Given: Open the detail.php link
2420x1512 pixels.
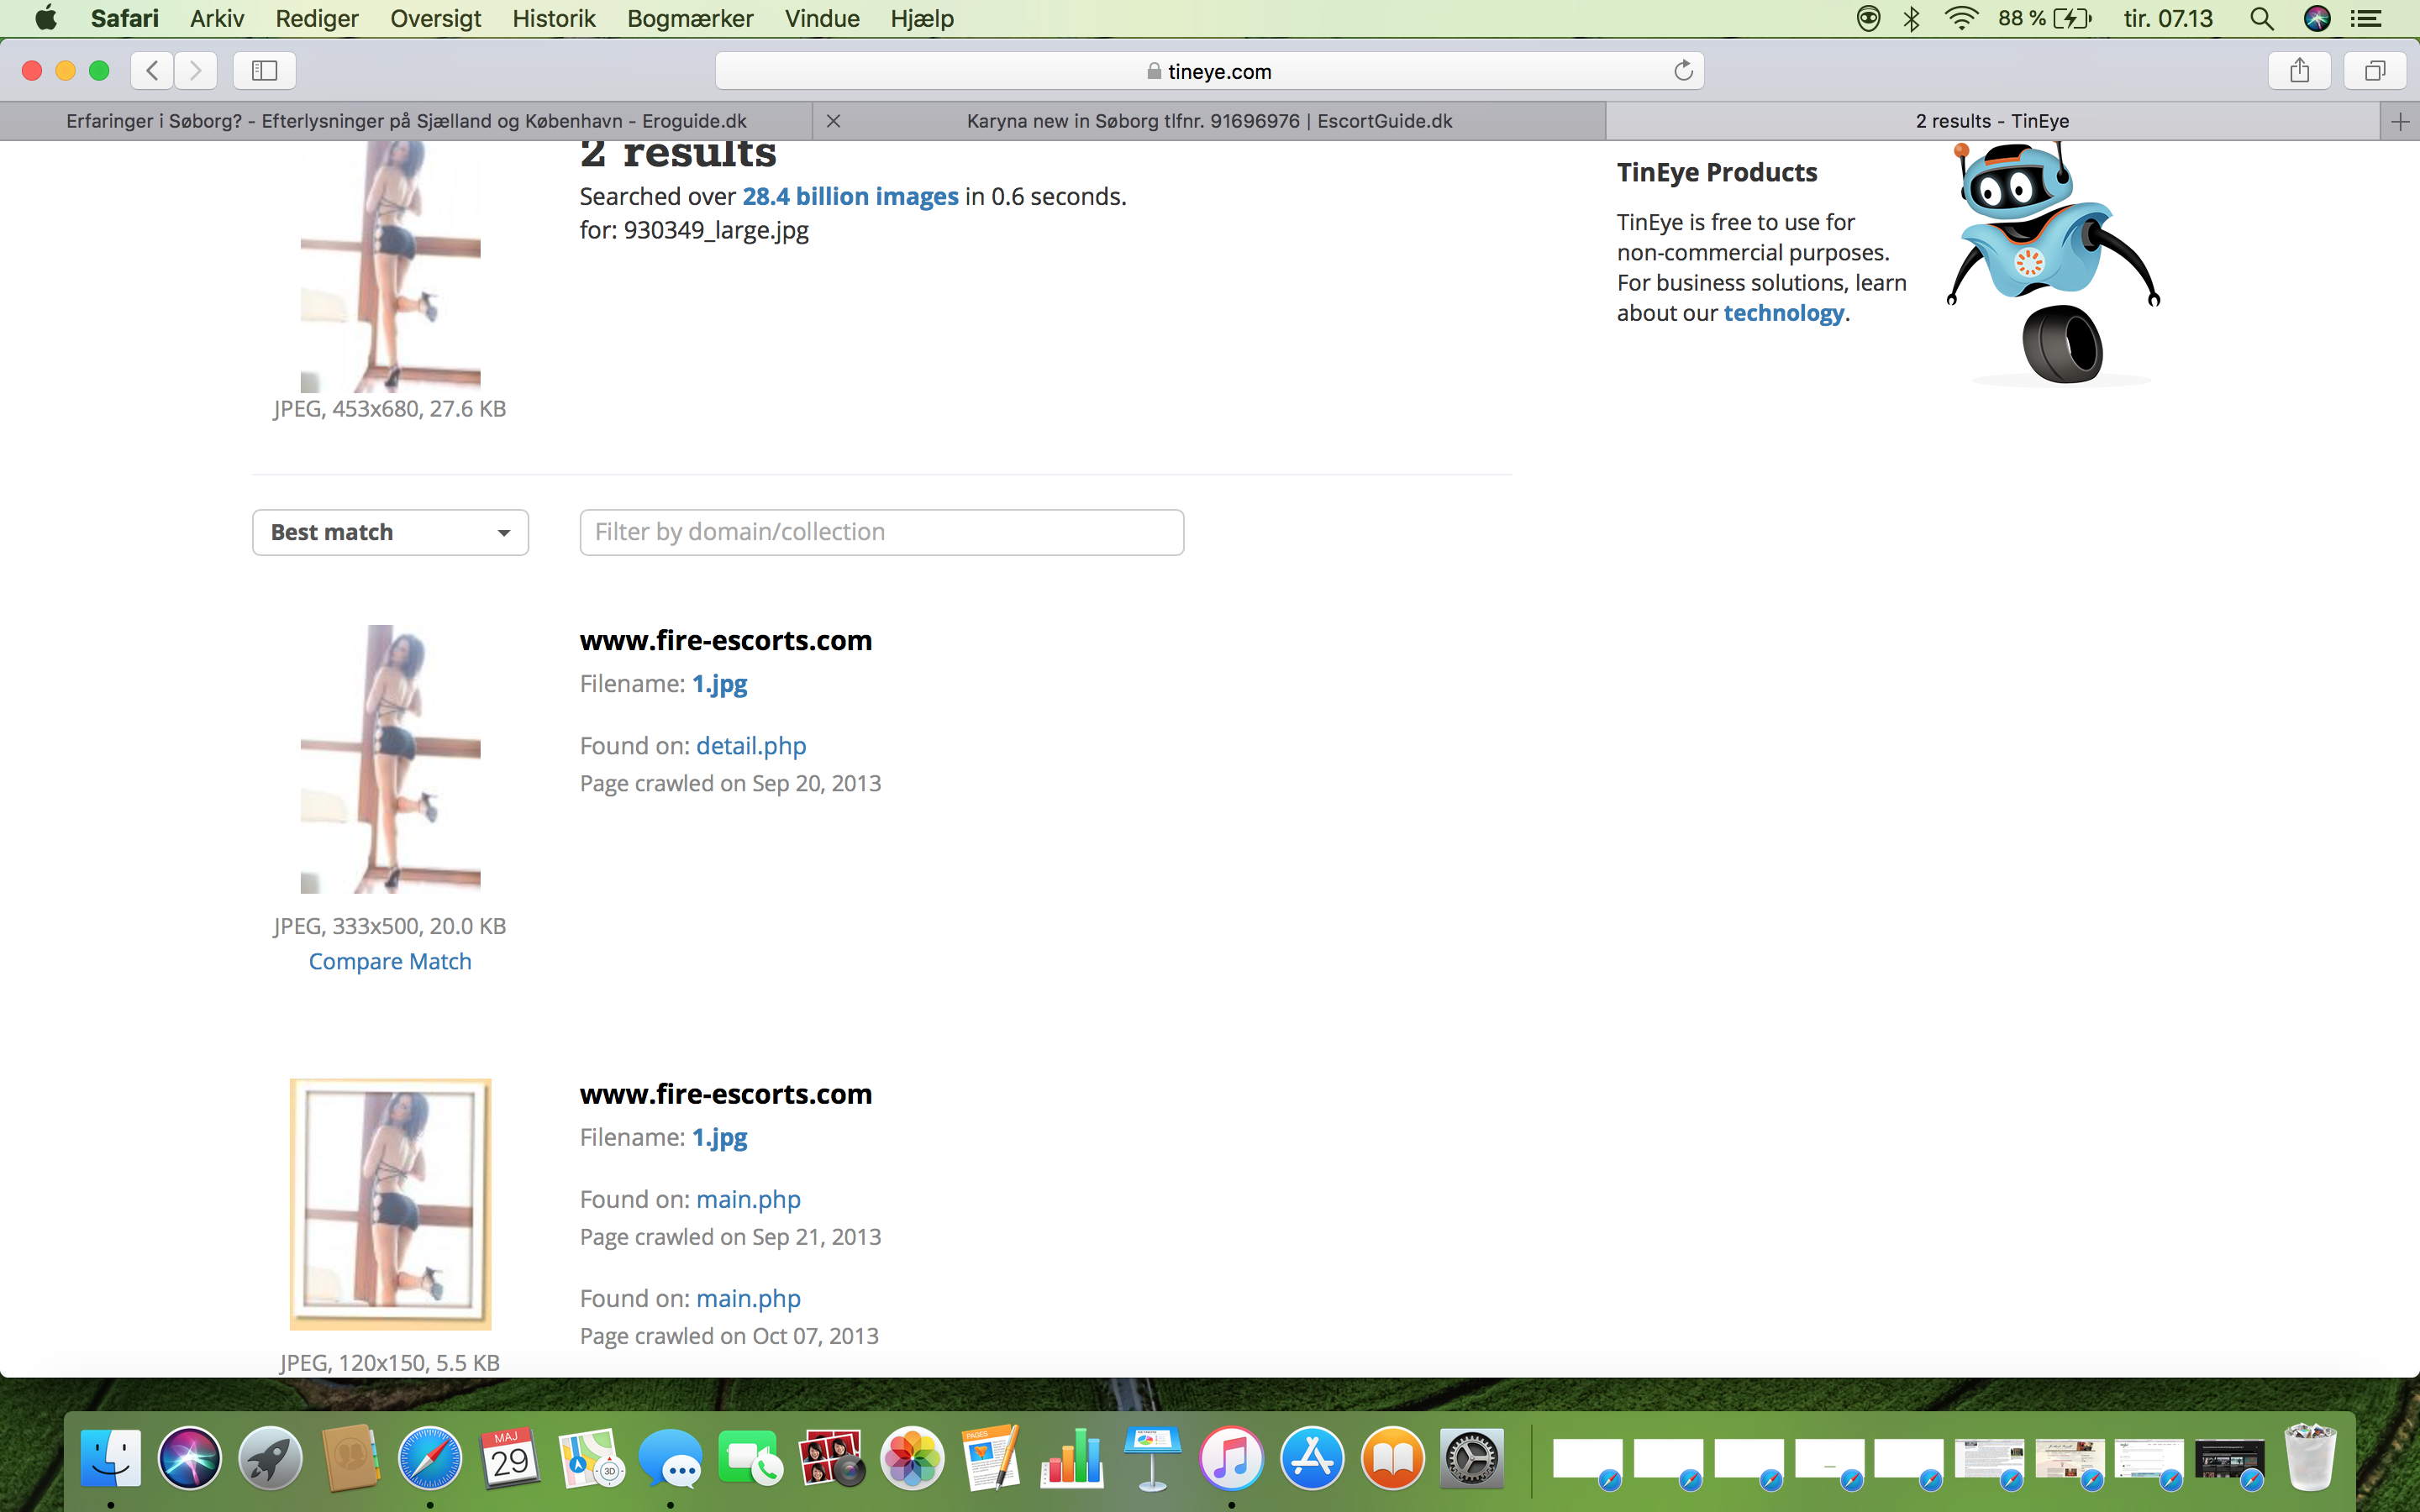Looking at the screenshot, I should coord(751,746).
